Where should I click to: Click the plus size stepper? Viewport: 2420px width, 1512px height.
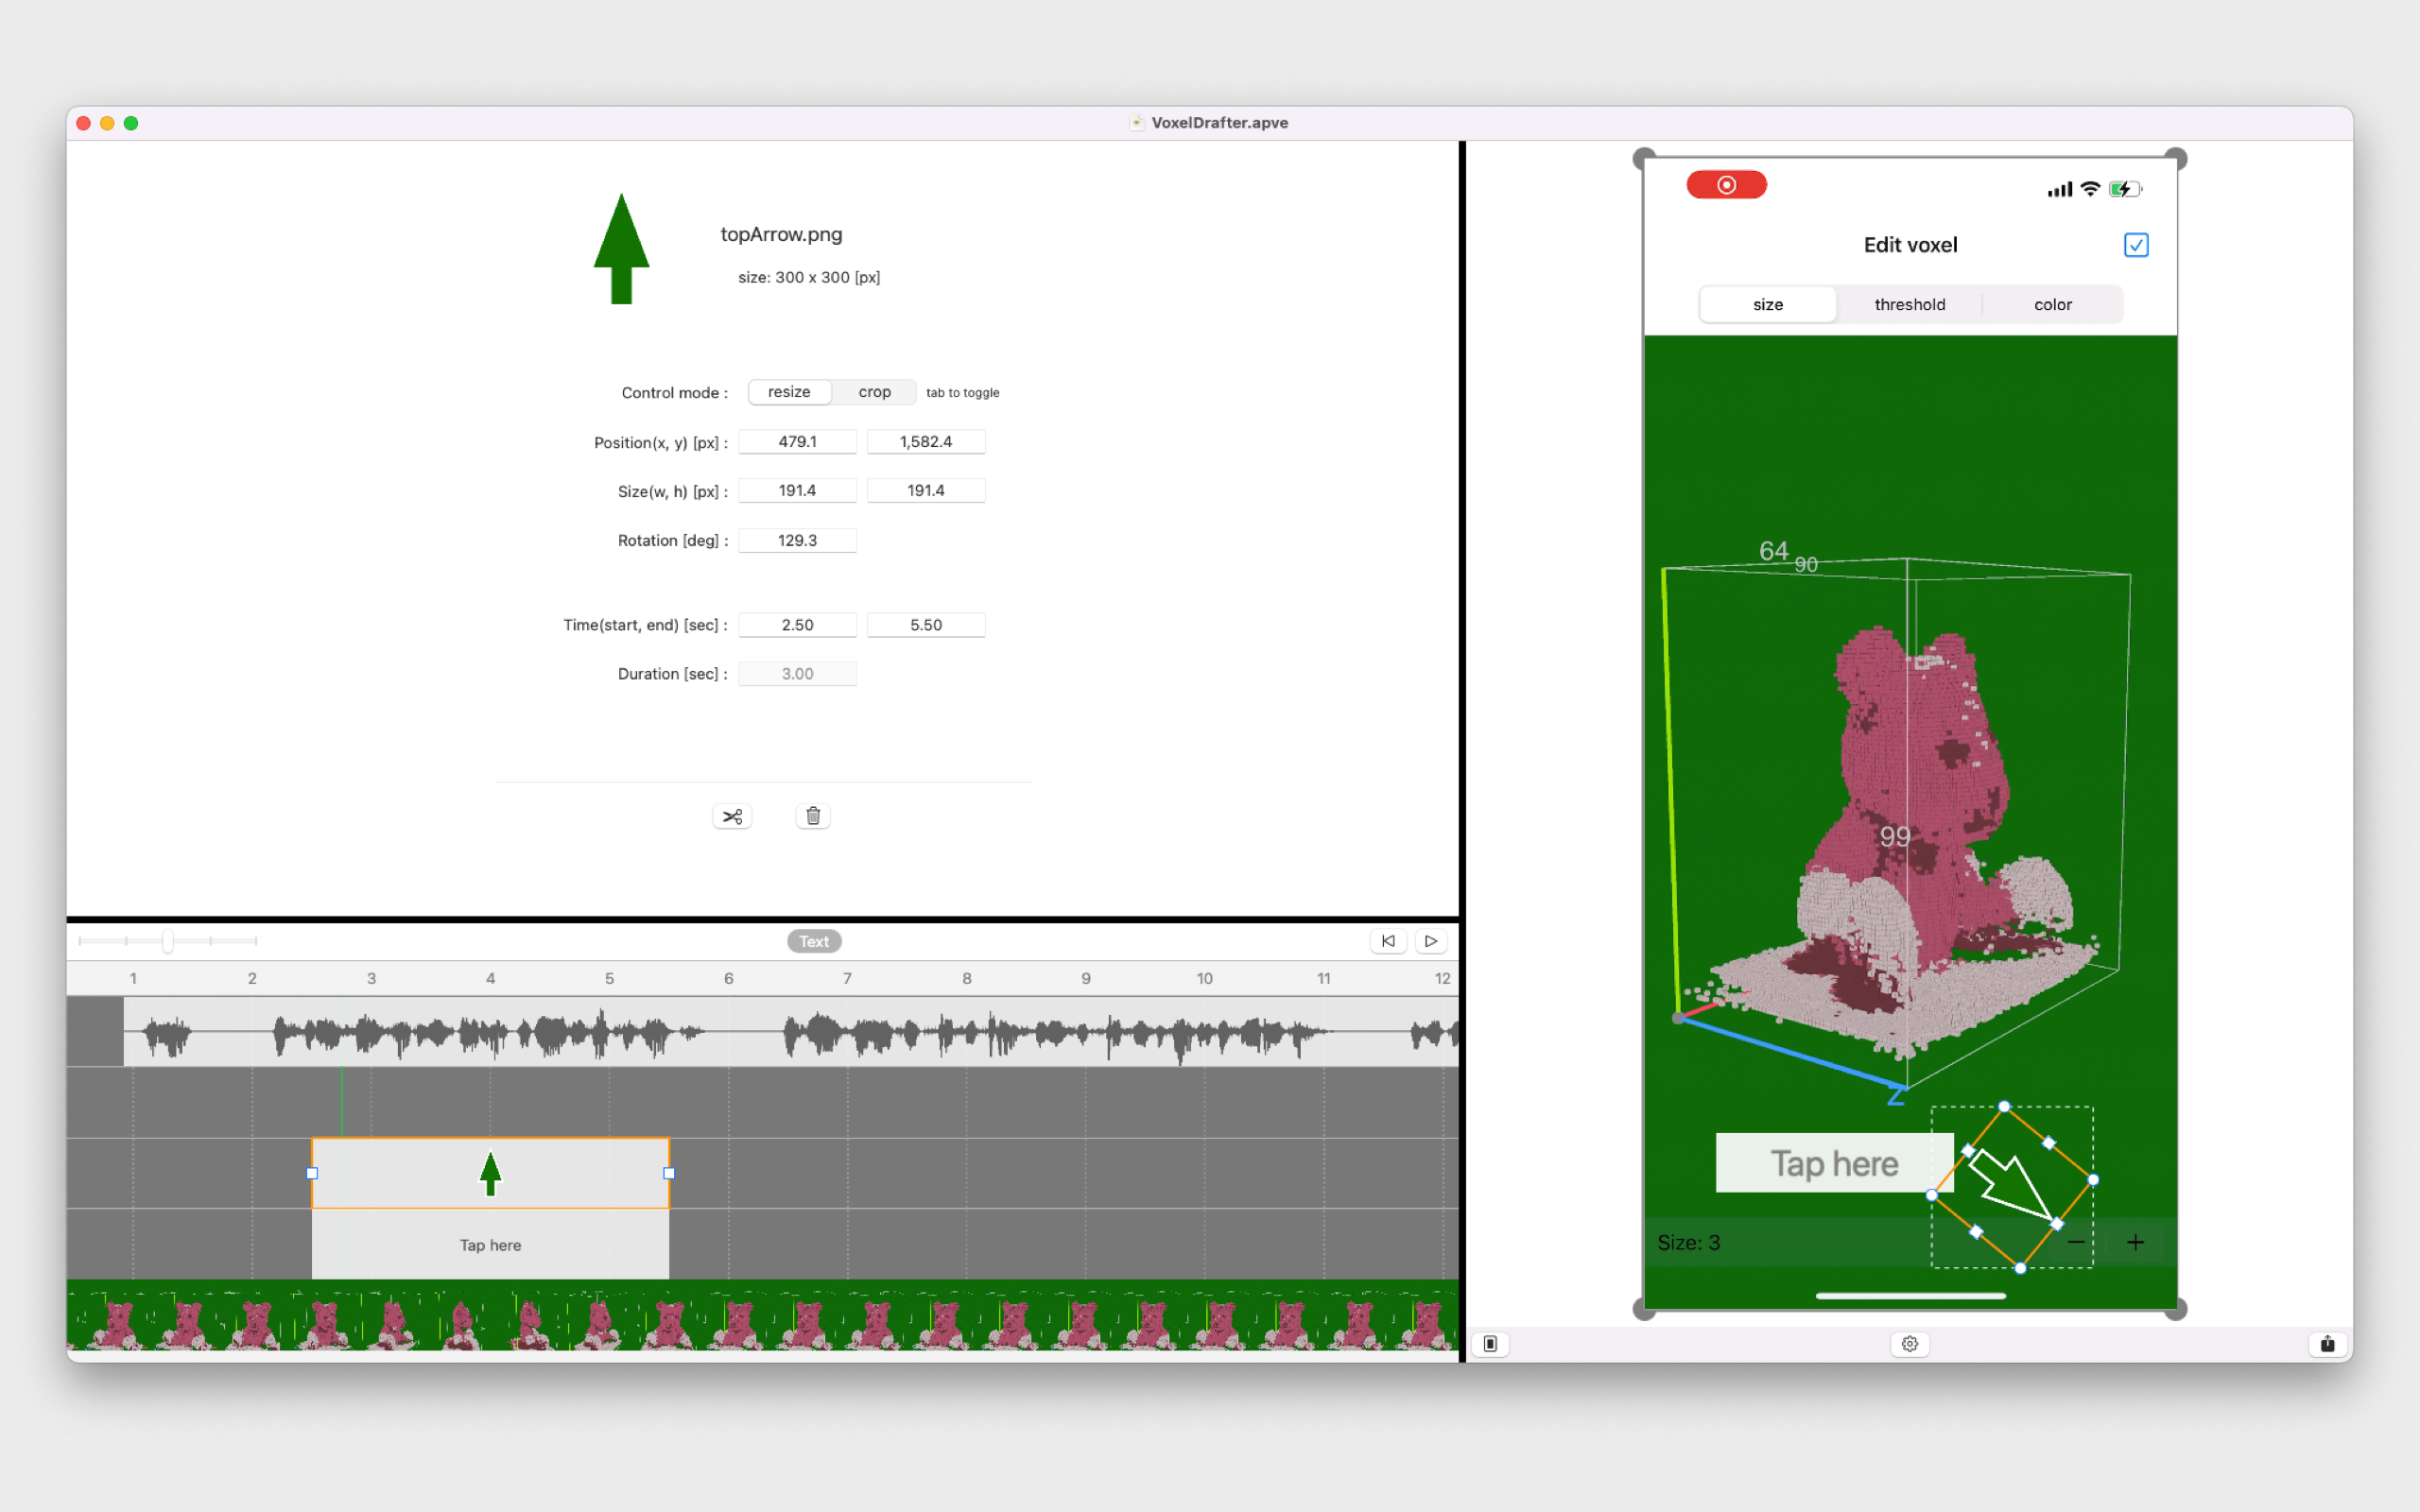pyautogui.click(x=2135, y=1242)
